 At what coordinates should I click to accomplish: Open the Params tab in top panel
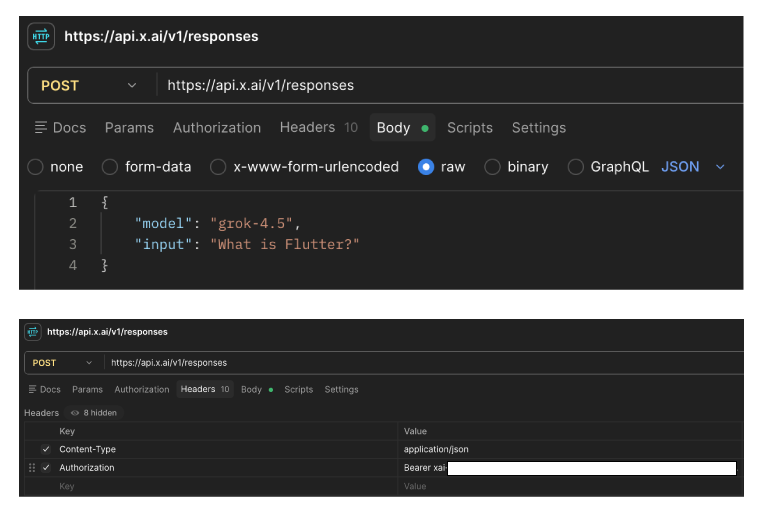coord(129,128)
